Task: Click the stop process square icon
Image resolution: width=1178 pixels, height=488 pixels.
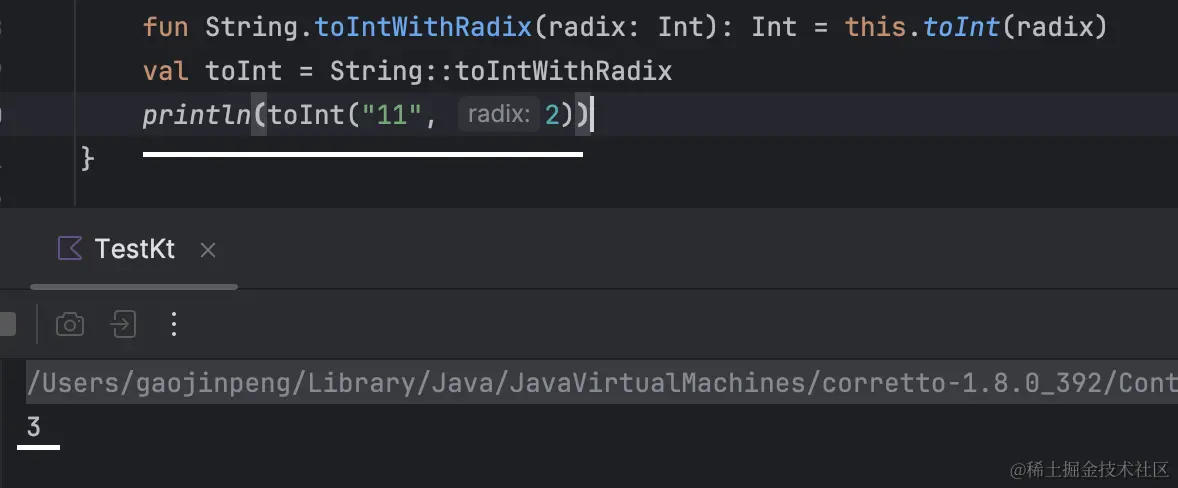Action: pos(6,324)
